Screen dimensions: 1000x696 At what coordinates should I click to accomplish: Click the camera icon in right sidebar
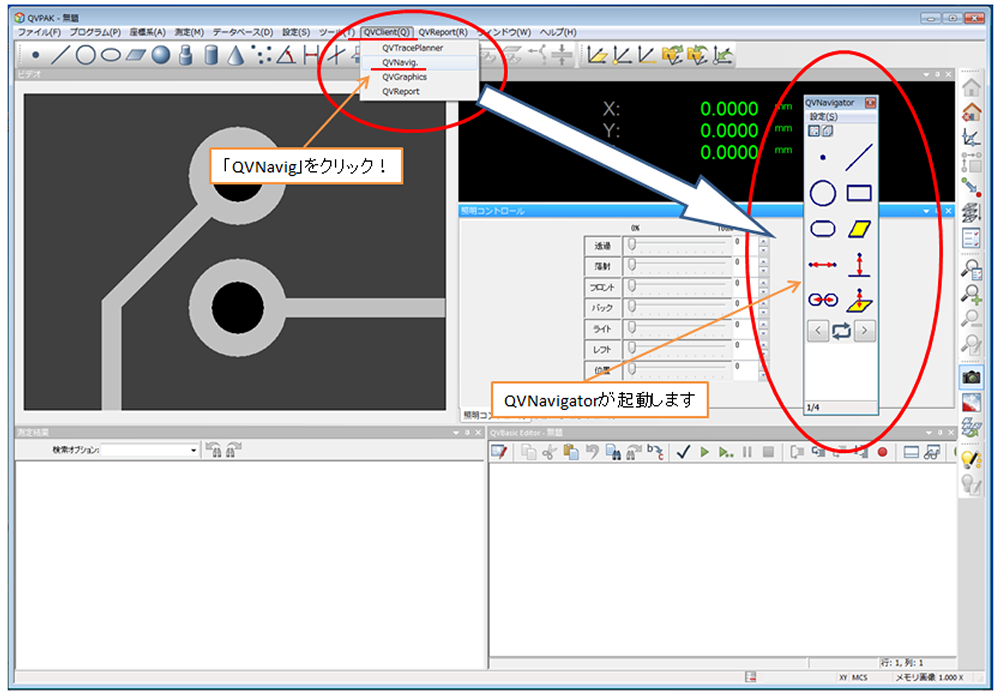point(970,377)
